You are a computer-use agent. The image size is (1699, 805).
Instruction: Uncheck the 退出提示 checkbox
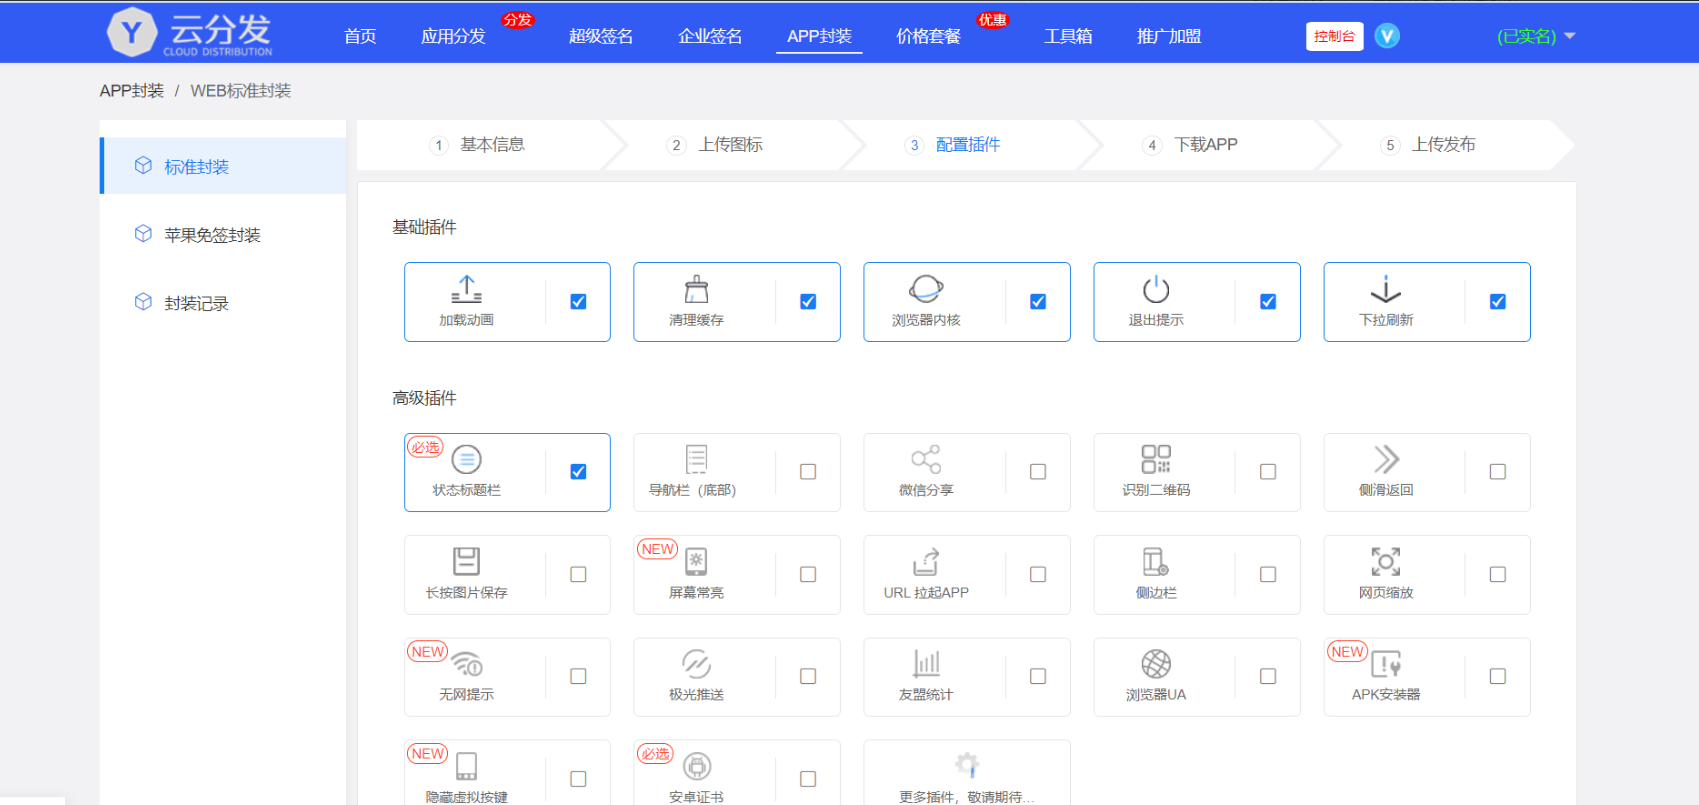pyautogui.click(x=1268, y=301)
